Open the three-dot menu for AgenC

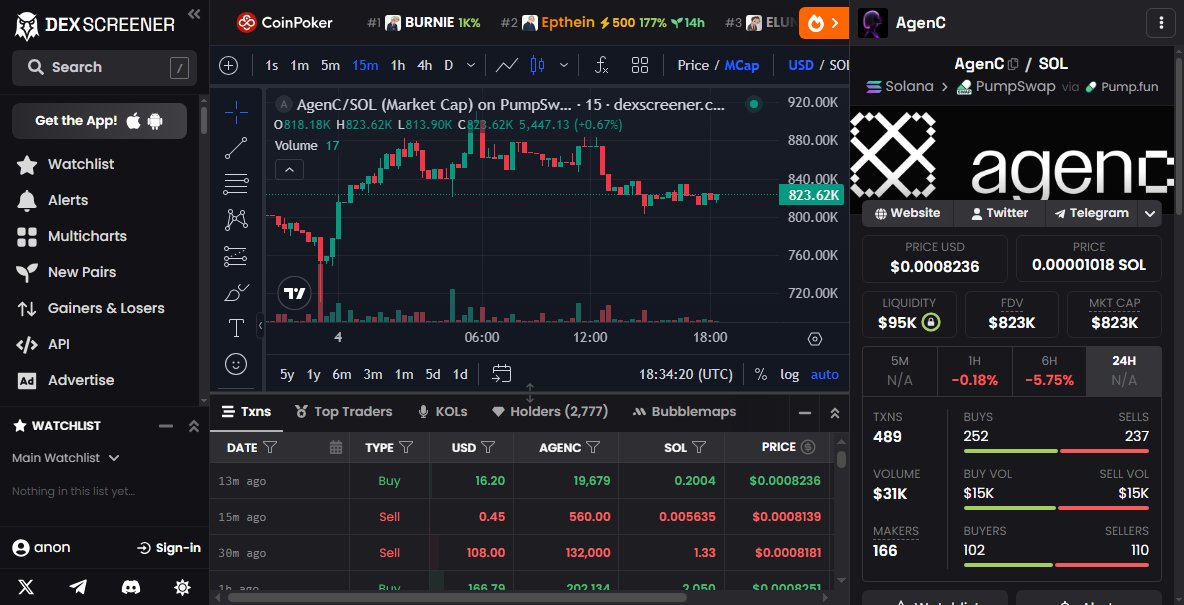point(1161,23)
